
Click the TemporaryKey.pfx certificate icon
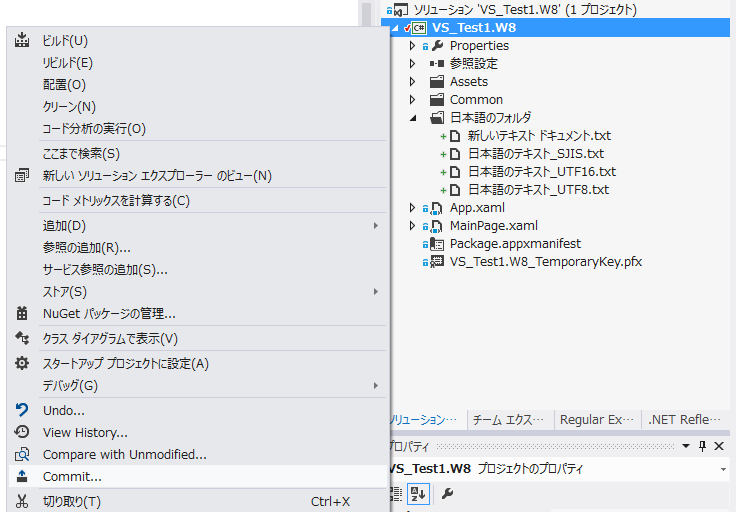tap(437, 261)
